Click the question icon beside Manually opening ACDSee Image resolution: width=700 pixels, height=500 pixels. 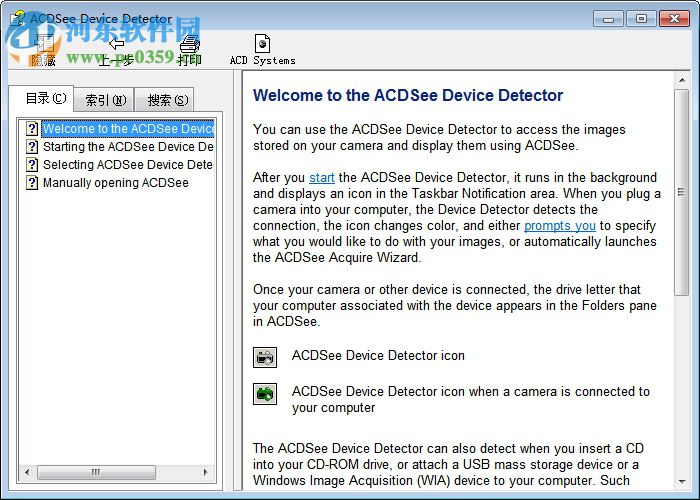point(32,183)
